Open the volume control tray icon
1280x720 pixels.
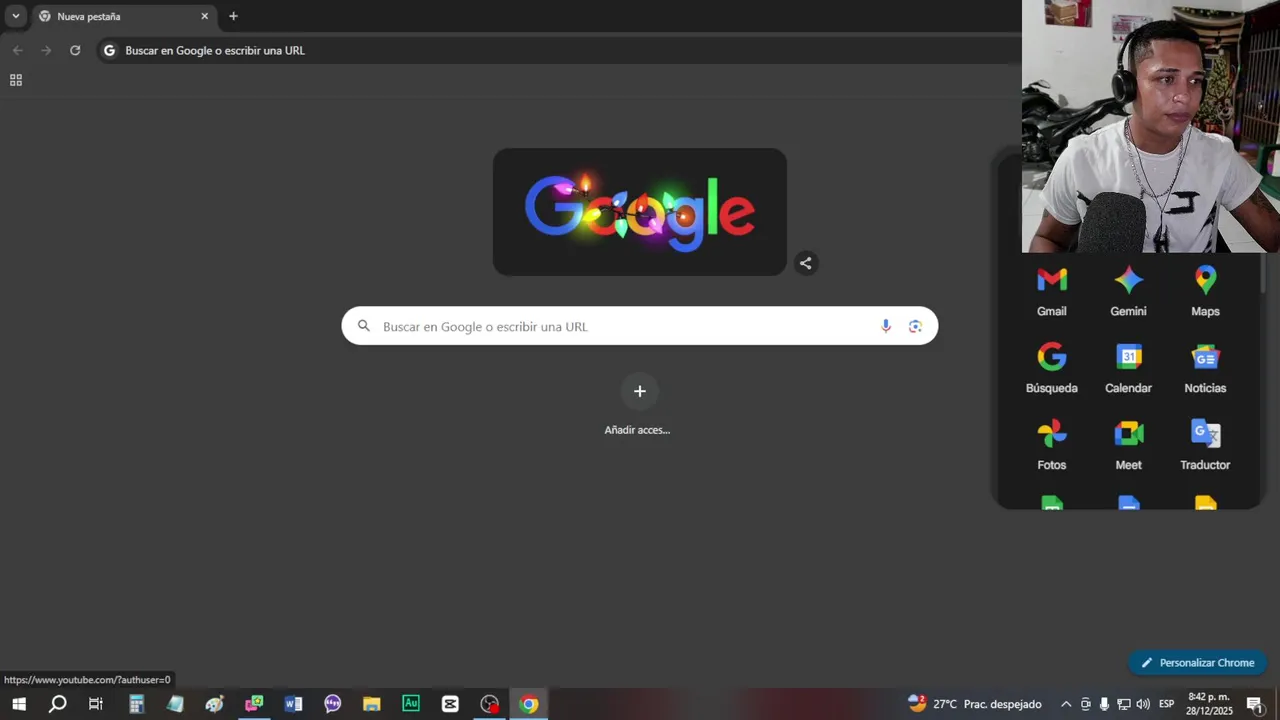1143,704
